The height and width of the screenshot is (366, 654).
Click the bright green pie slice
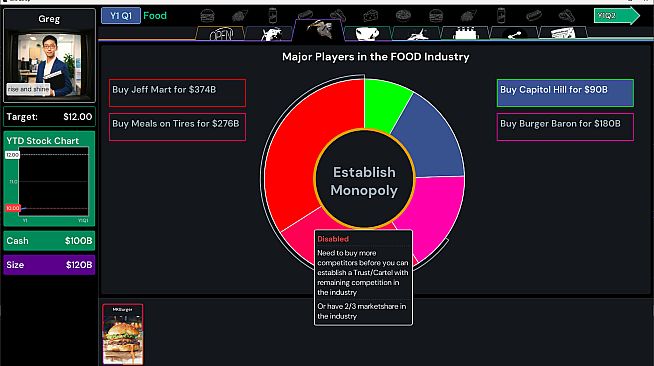point(386,104)
